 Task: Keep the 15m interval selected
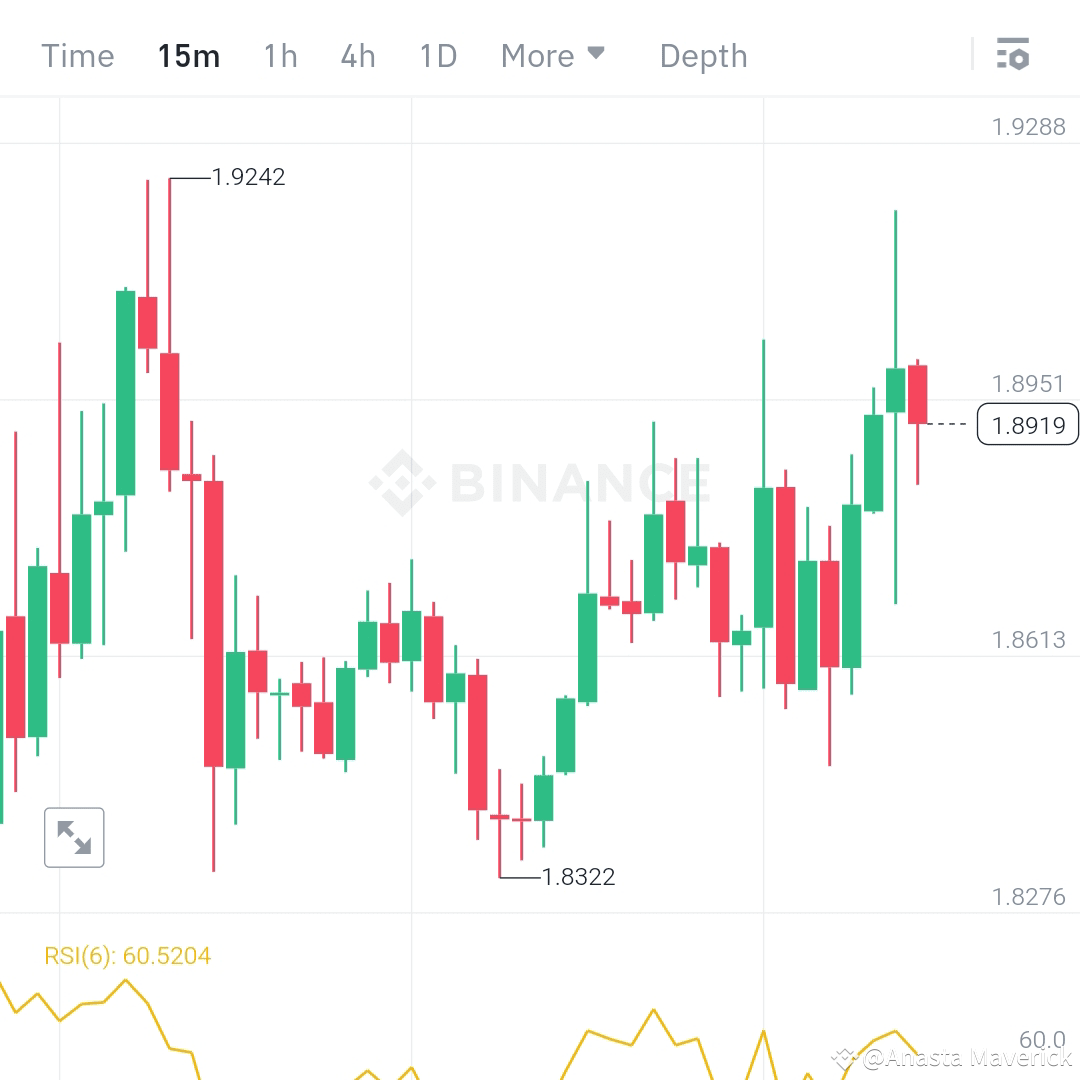[x=189, y=57]
